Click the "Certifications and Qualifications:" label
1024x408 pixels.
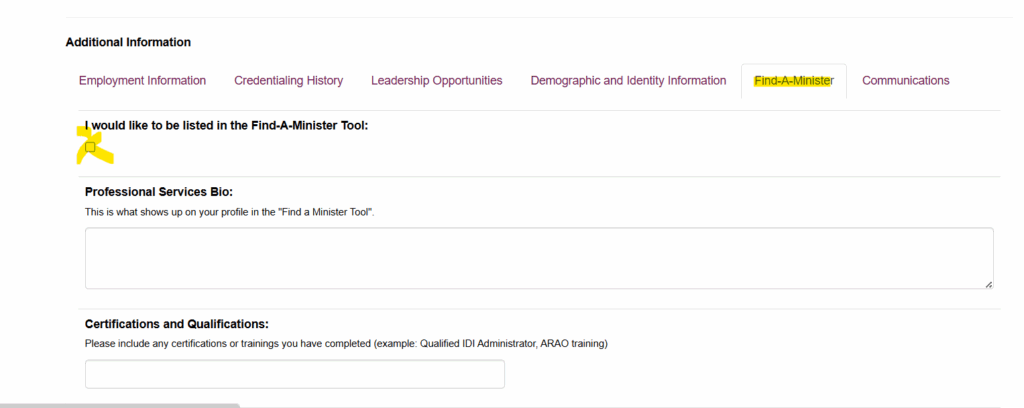(177, 324)
